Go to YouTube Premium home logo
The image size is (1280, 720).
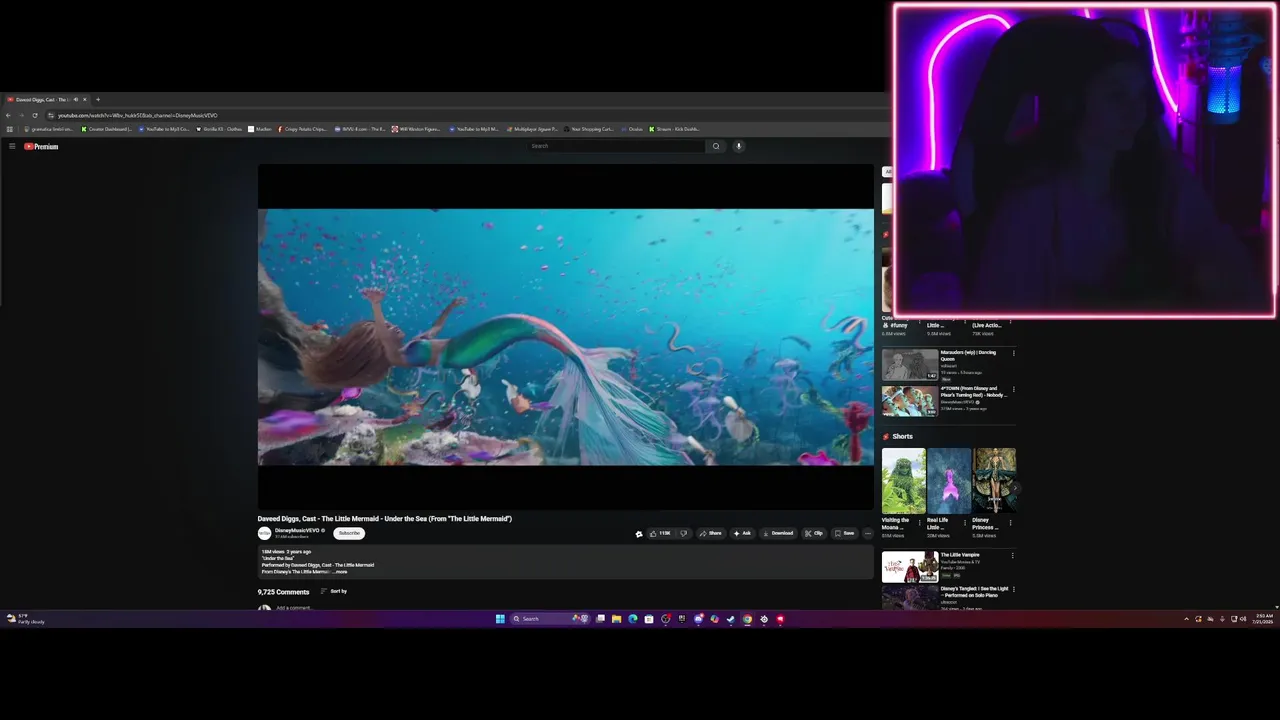click(x=41, y=146)
